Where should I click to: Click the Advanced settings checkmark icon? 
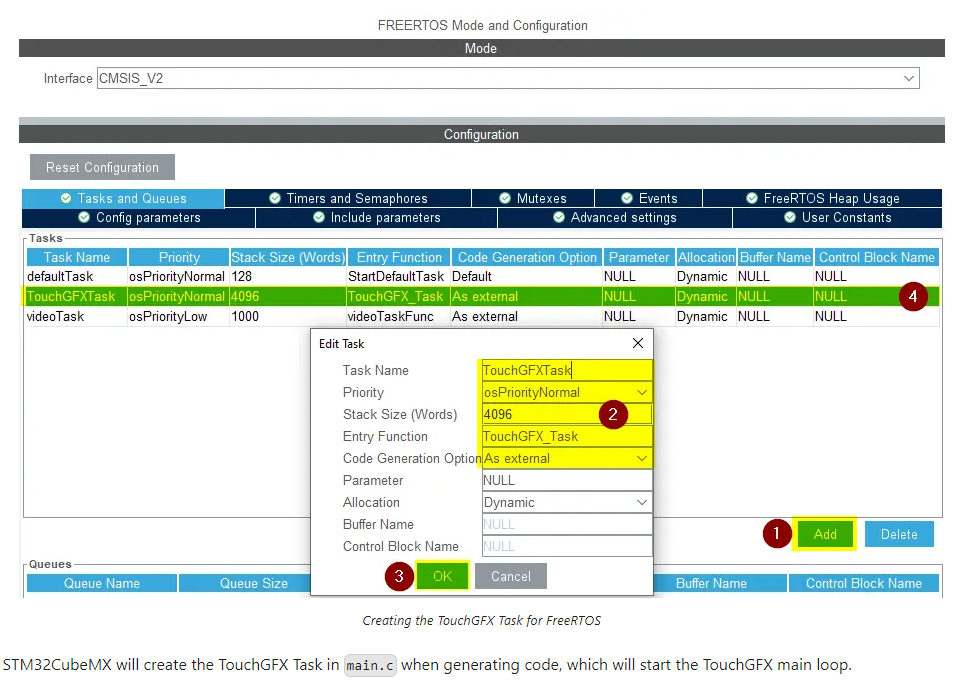pyautogui.click(x=559, y=218)
